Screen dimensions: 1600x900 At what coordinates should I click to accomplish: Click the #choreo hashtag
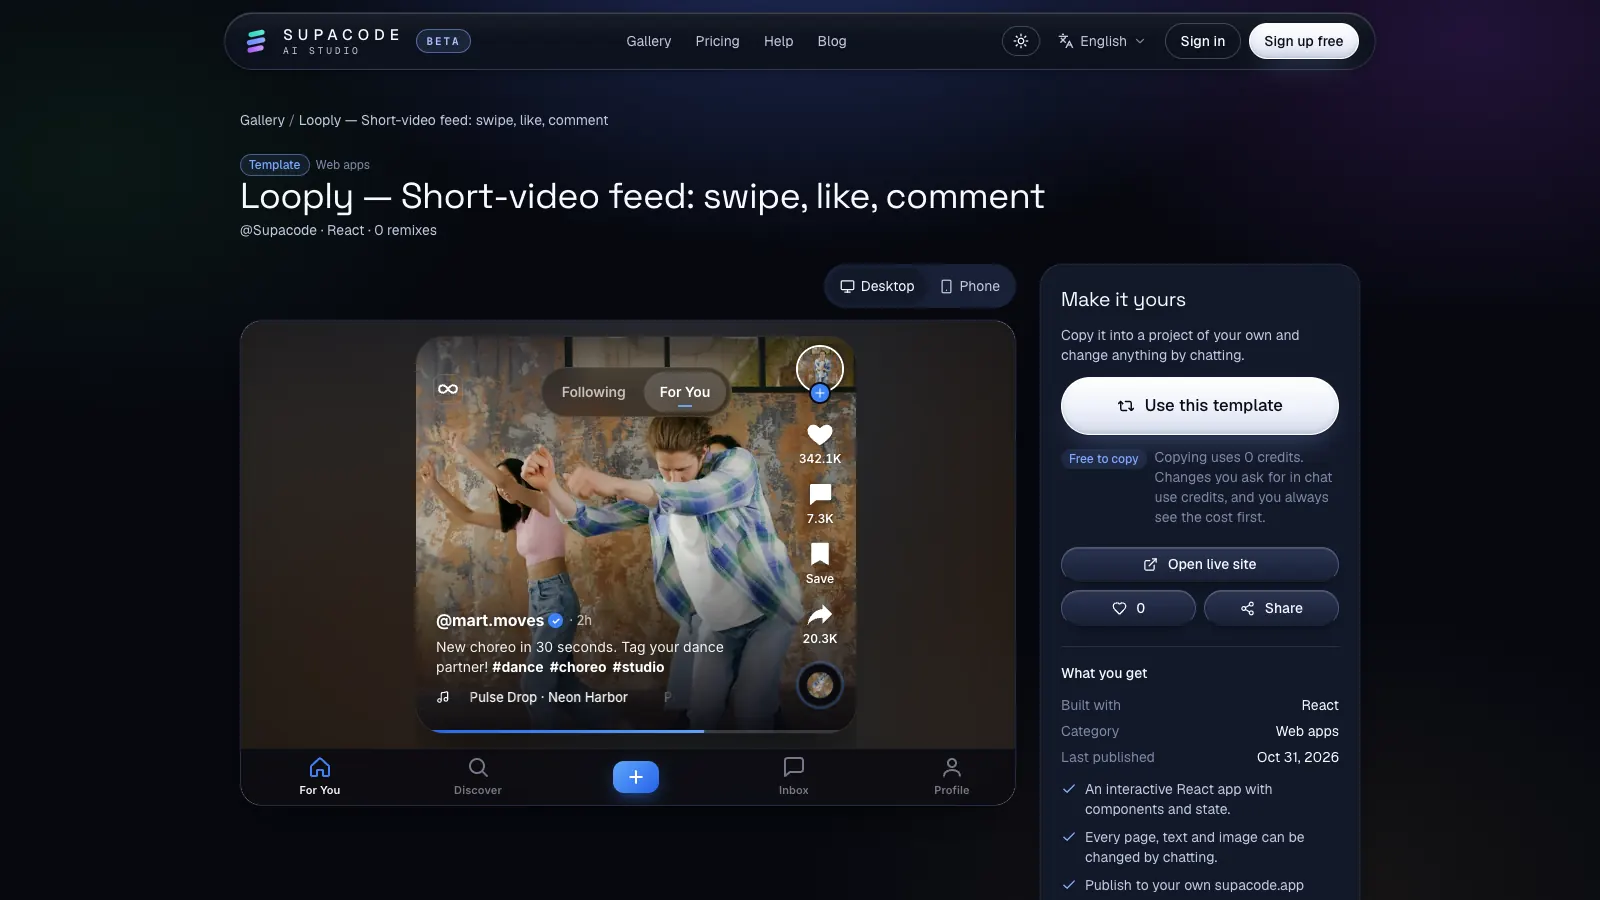tap(578, 667)
